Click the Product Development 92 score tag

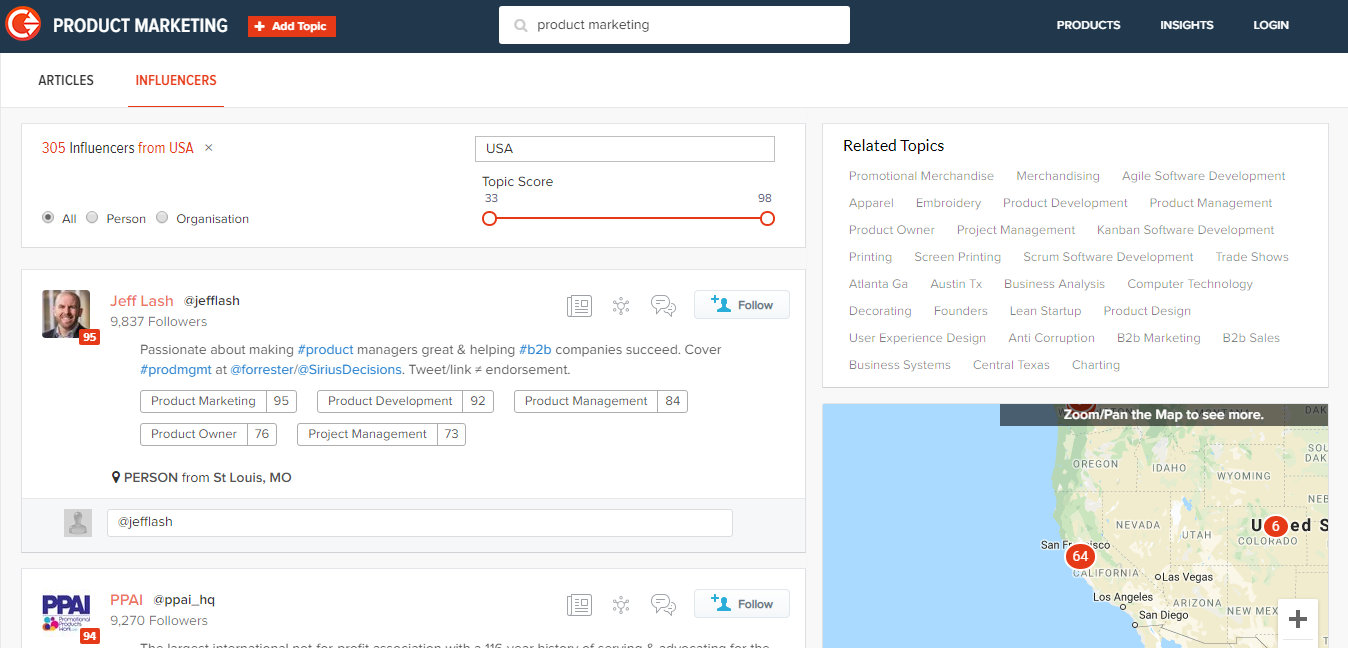point(407,401)
